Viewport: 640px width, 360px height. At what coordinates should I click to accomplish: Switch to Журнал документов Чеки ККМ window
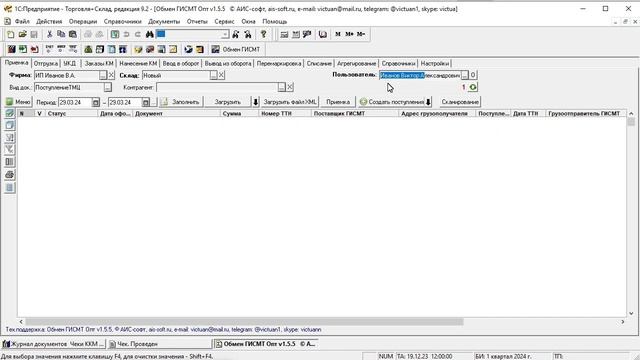tap(53, 344)
